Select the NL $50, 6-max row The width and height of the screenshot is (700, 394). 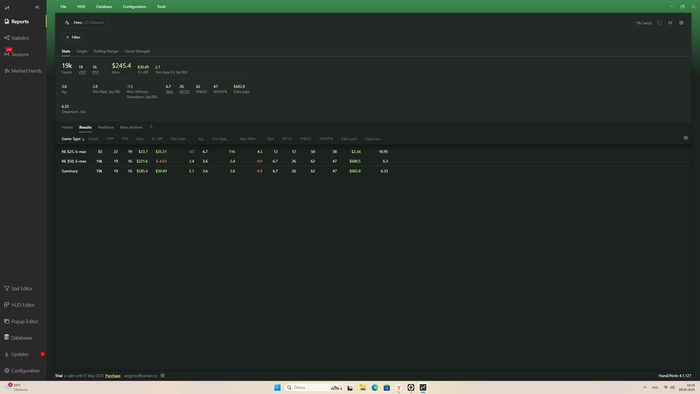373,161
